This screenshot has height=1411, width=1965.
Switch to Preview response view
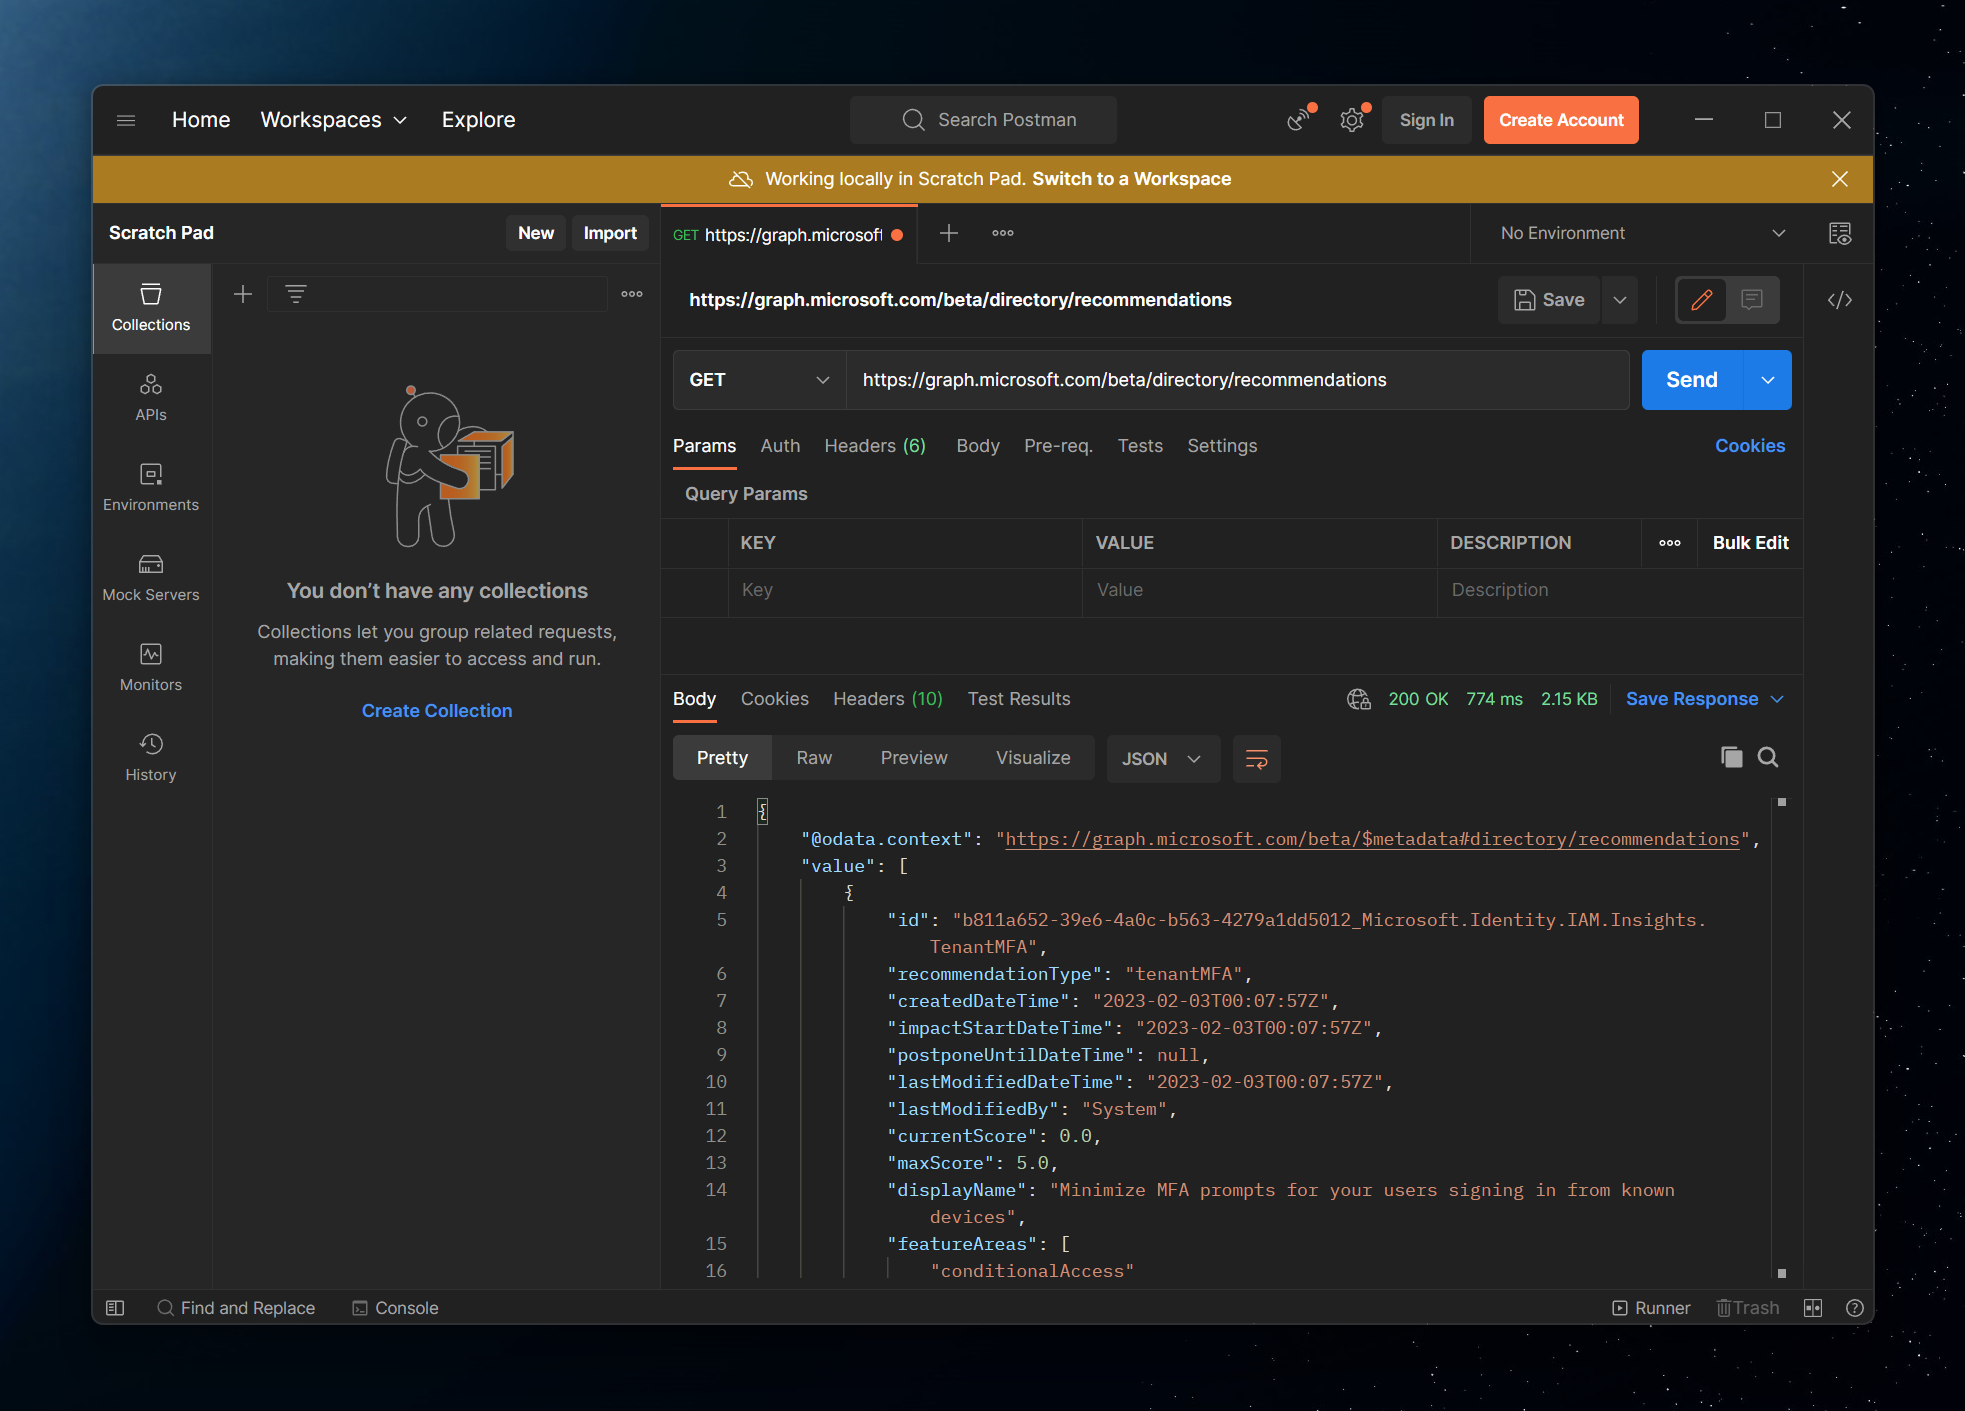[x=914, y=758]
